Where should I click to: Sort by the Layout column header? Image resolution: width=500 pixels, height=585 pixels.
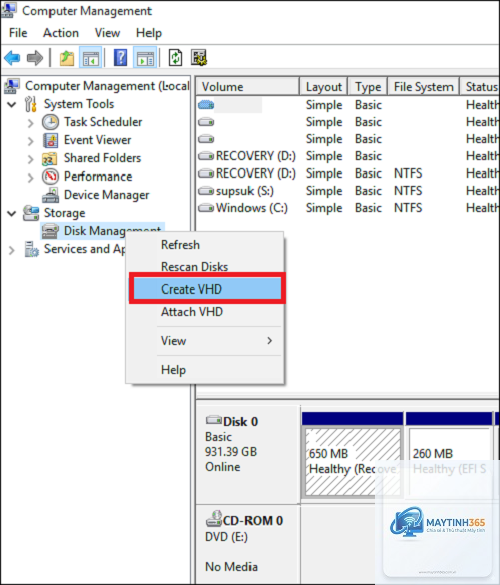324,87
